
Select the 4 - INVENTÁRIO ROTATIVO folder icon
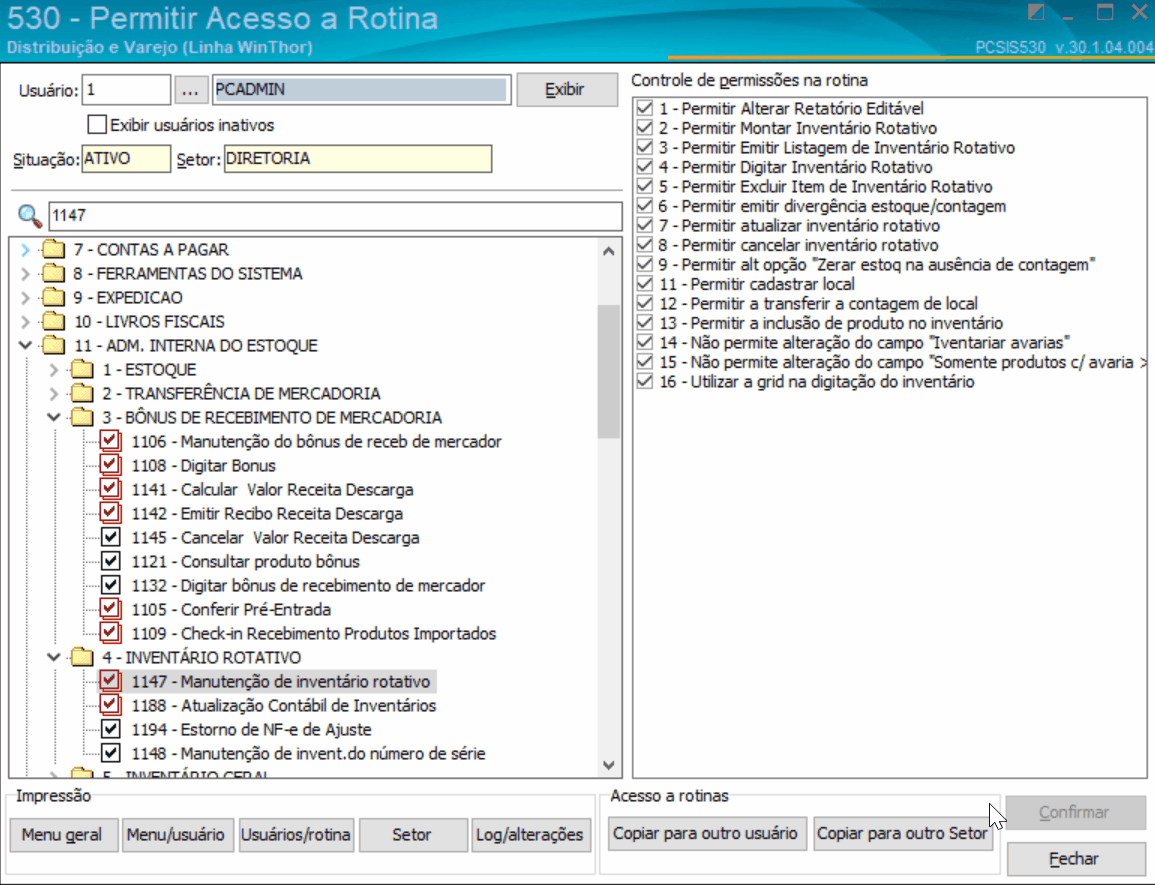pyautogui.click(x=82, y=657)
